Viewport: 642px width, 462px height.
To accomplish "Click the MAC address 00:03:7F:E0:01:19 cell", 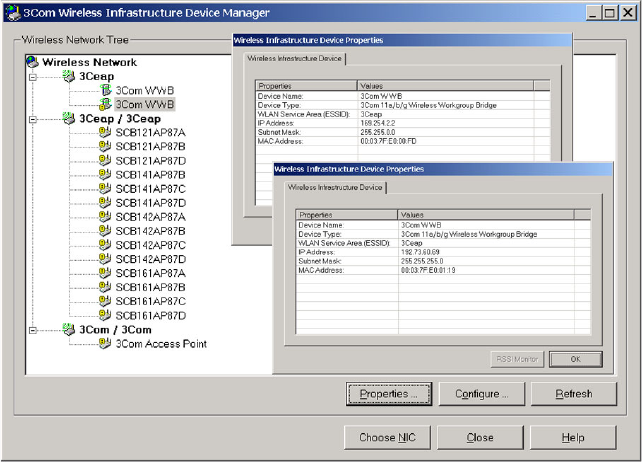I will tap(428, 270).
